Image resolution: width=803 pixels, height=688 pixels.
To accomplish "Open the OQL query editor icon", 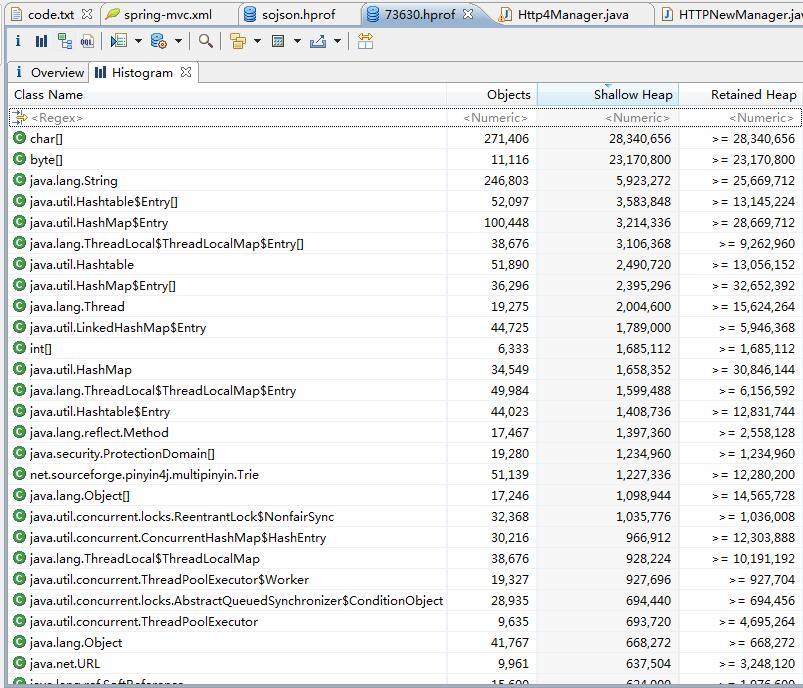I will coord(87,41).
